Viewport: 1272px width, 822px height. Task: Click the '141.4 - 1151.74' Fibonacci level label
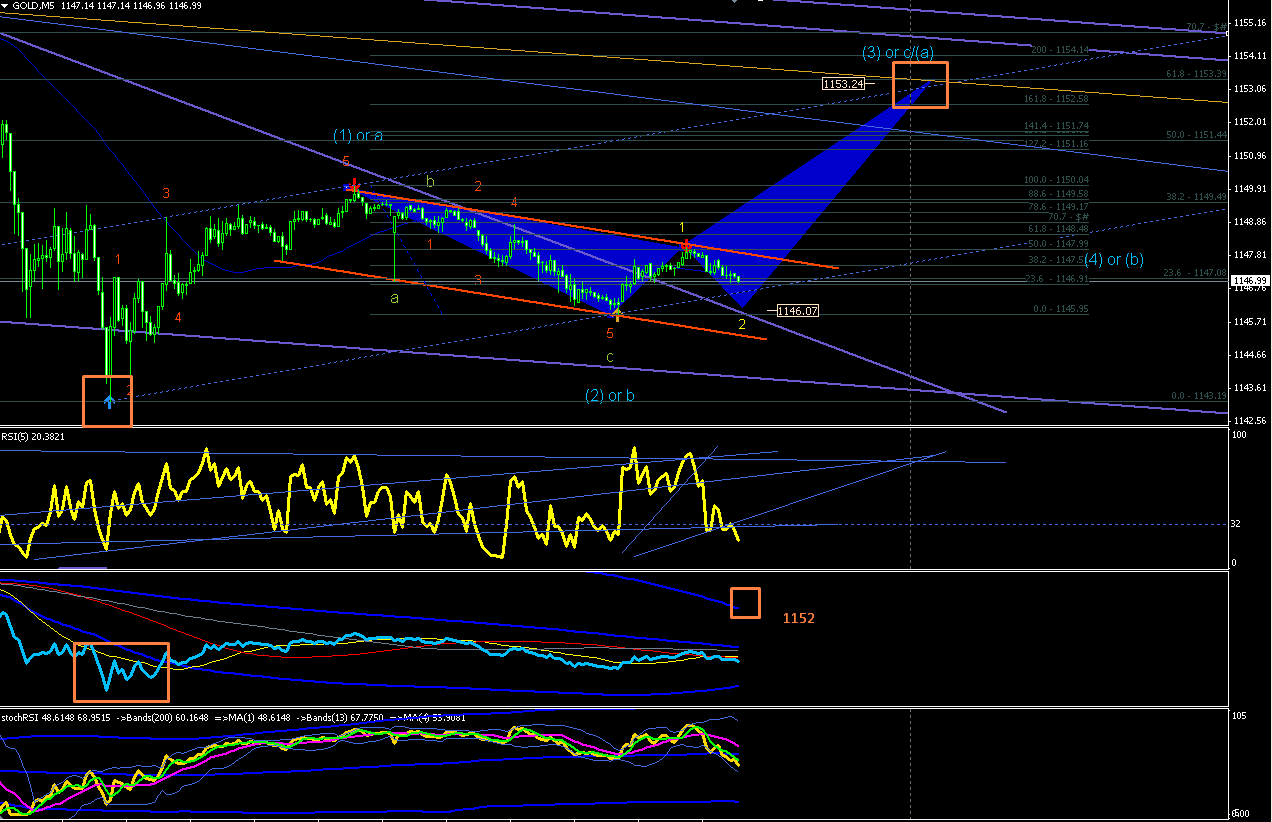pos(1056,125)
